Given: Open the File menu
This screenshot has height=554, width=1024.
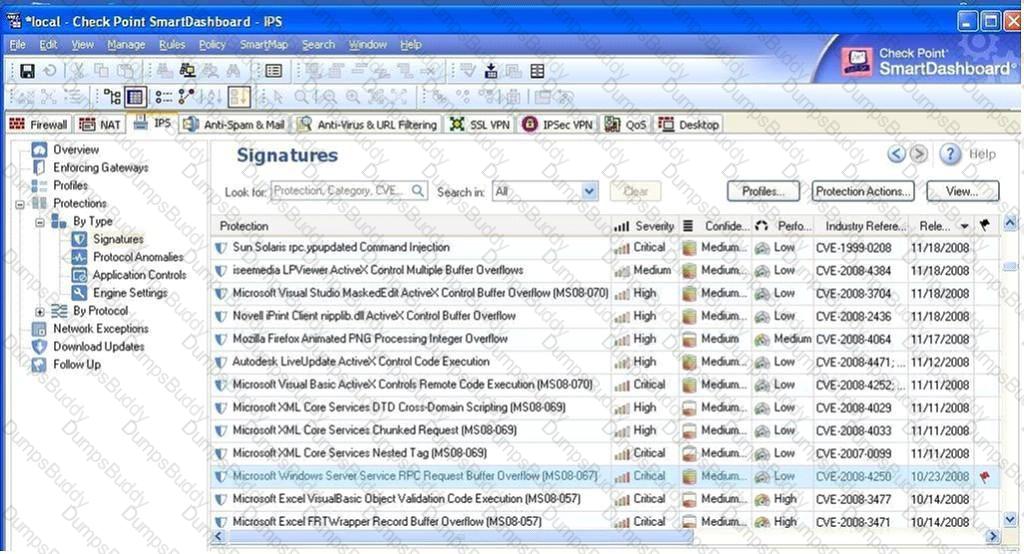Looking at the screenshot, I should point(18,44).
